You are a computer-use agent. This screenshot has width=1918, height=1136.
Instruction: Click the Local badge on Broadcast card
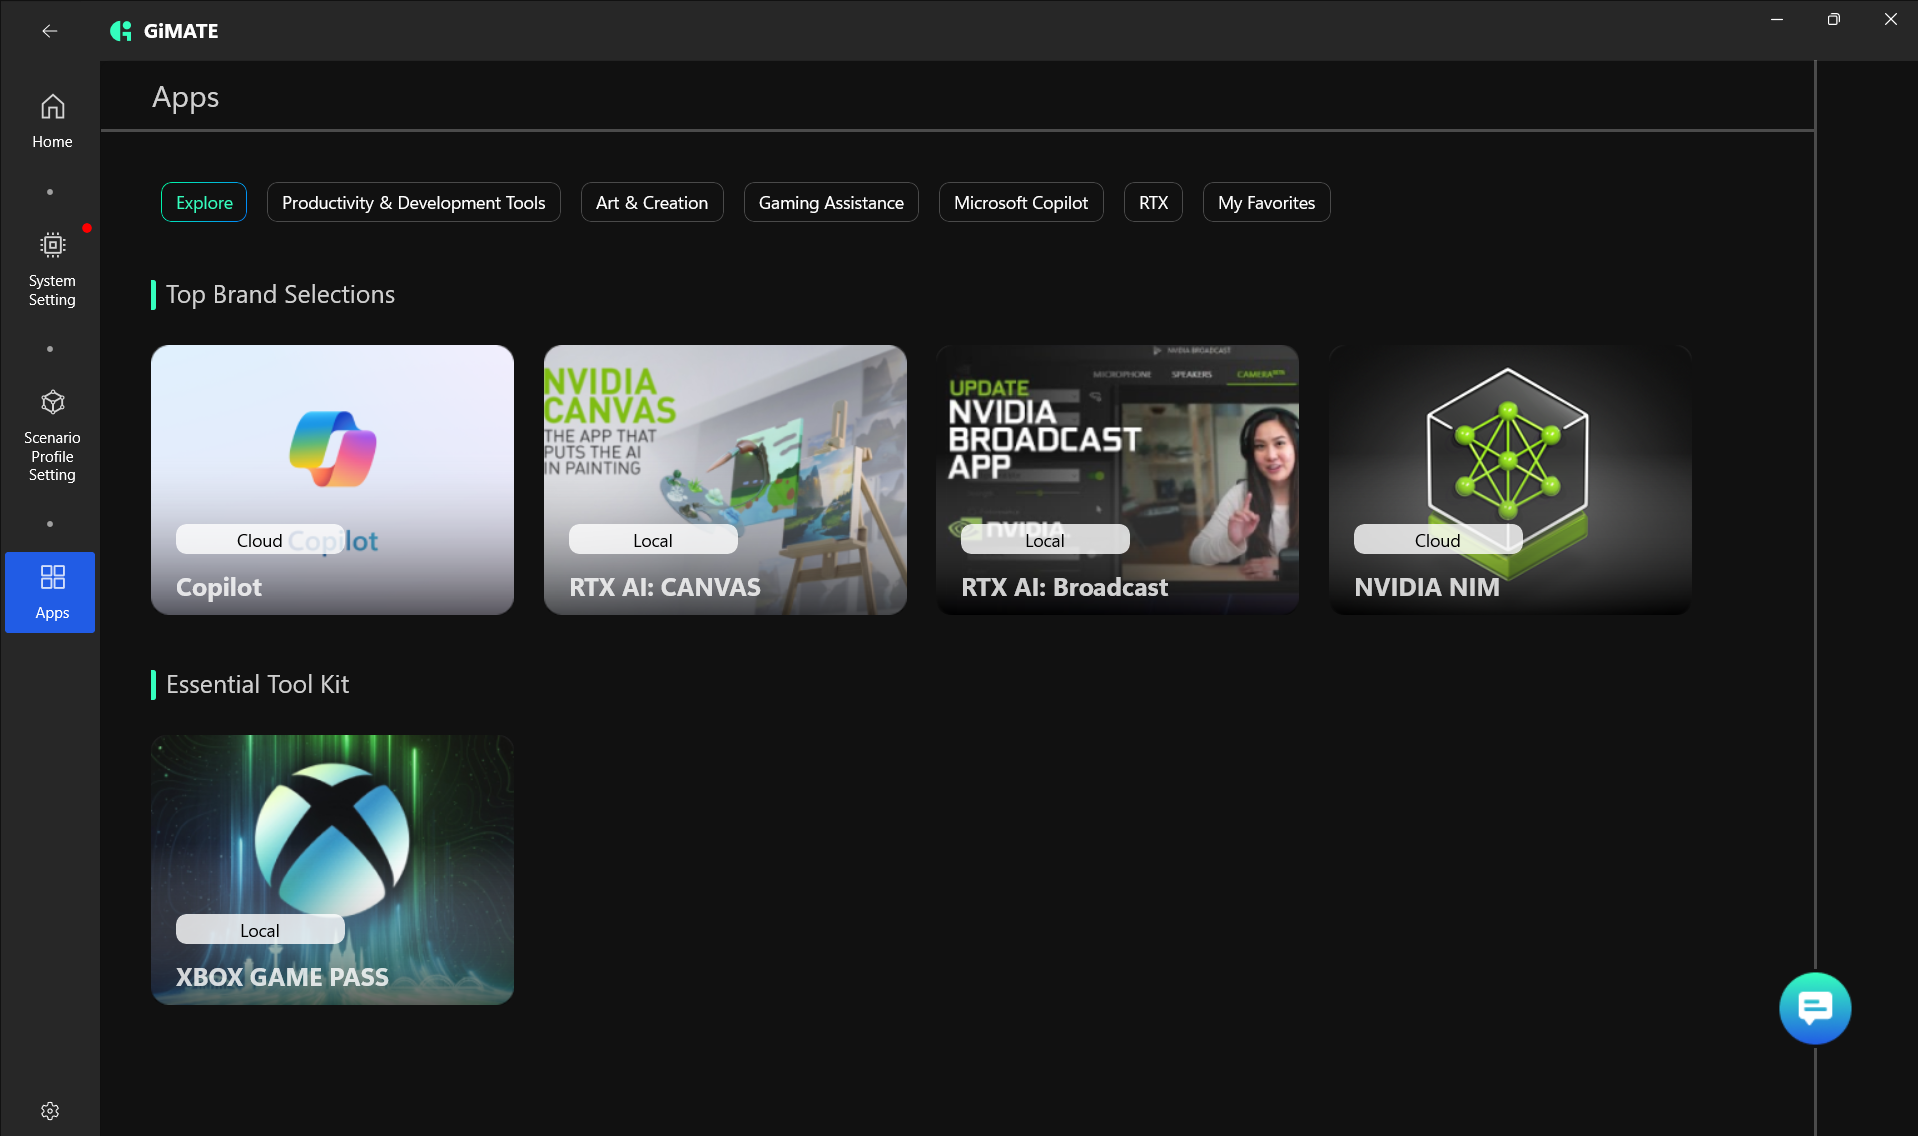tap(1045, 540)
